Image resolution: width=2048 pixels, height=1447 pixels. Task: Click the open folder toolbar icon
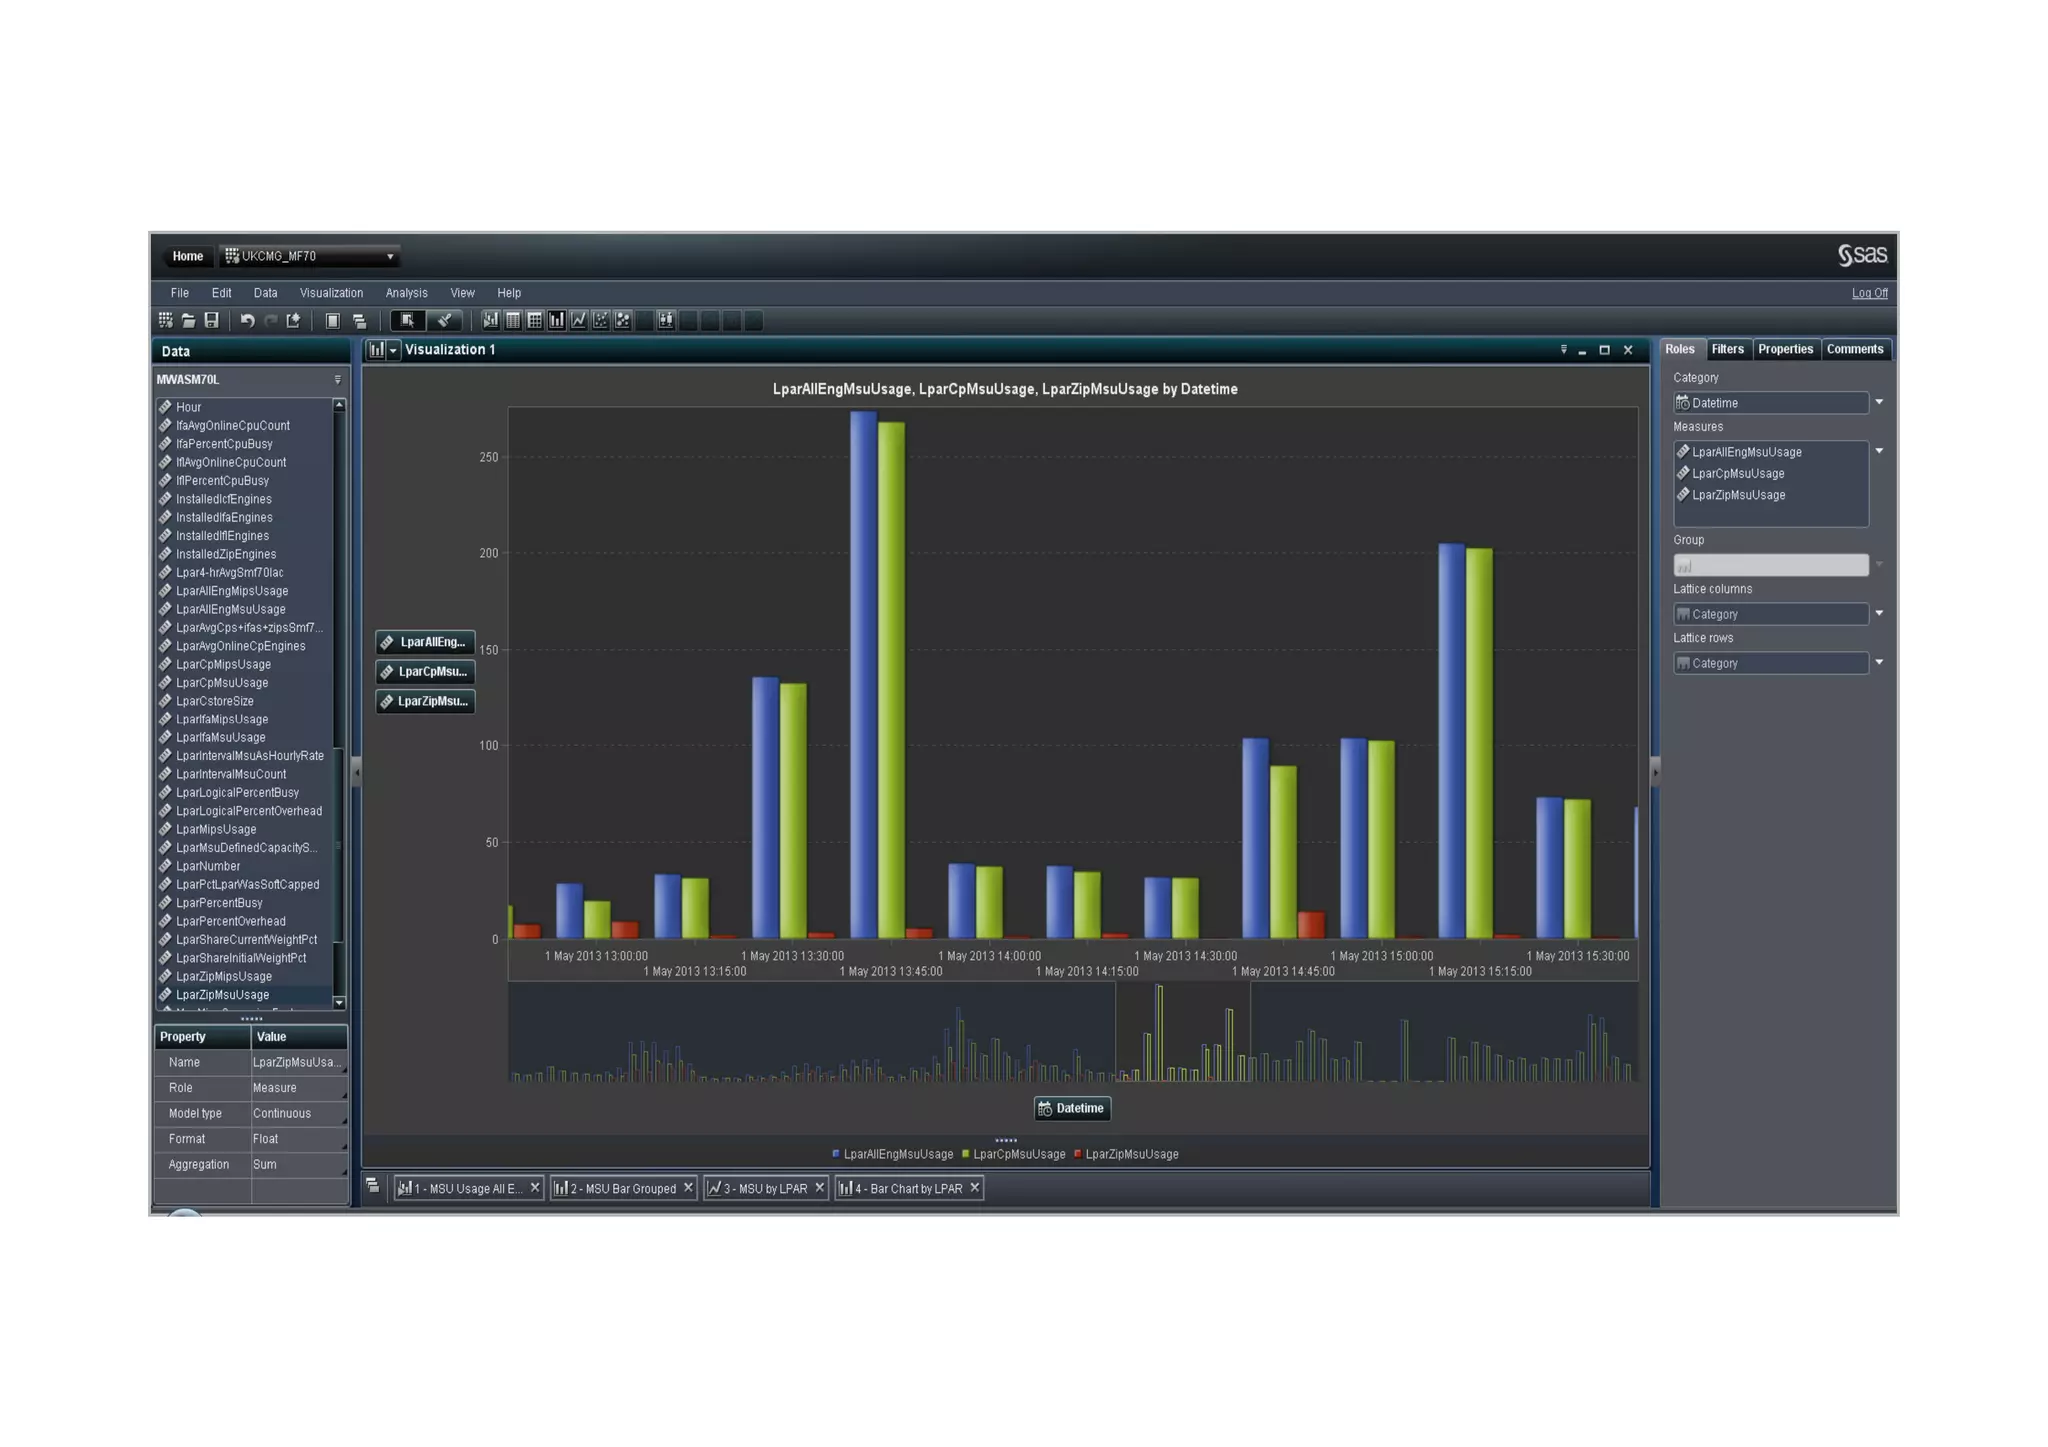pos(188,321)
